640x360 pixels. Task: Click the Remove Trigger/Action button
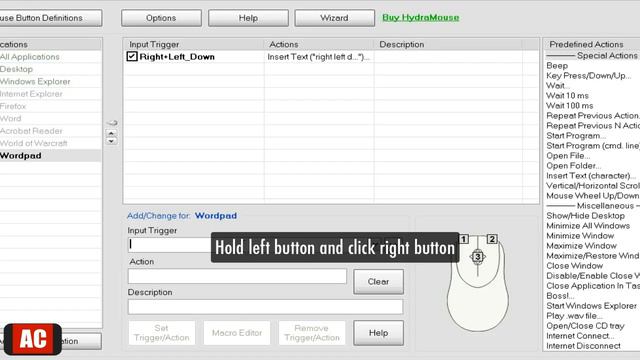tap(312, 333)
